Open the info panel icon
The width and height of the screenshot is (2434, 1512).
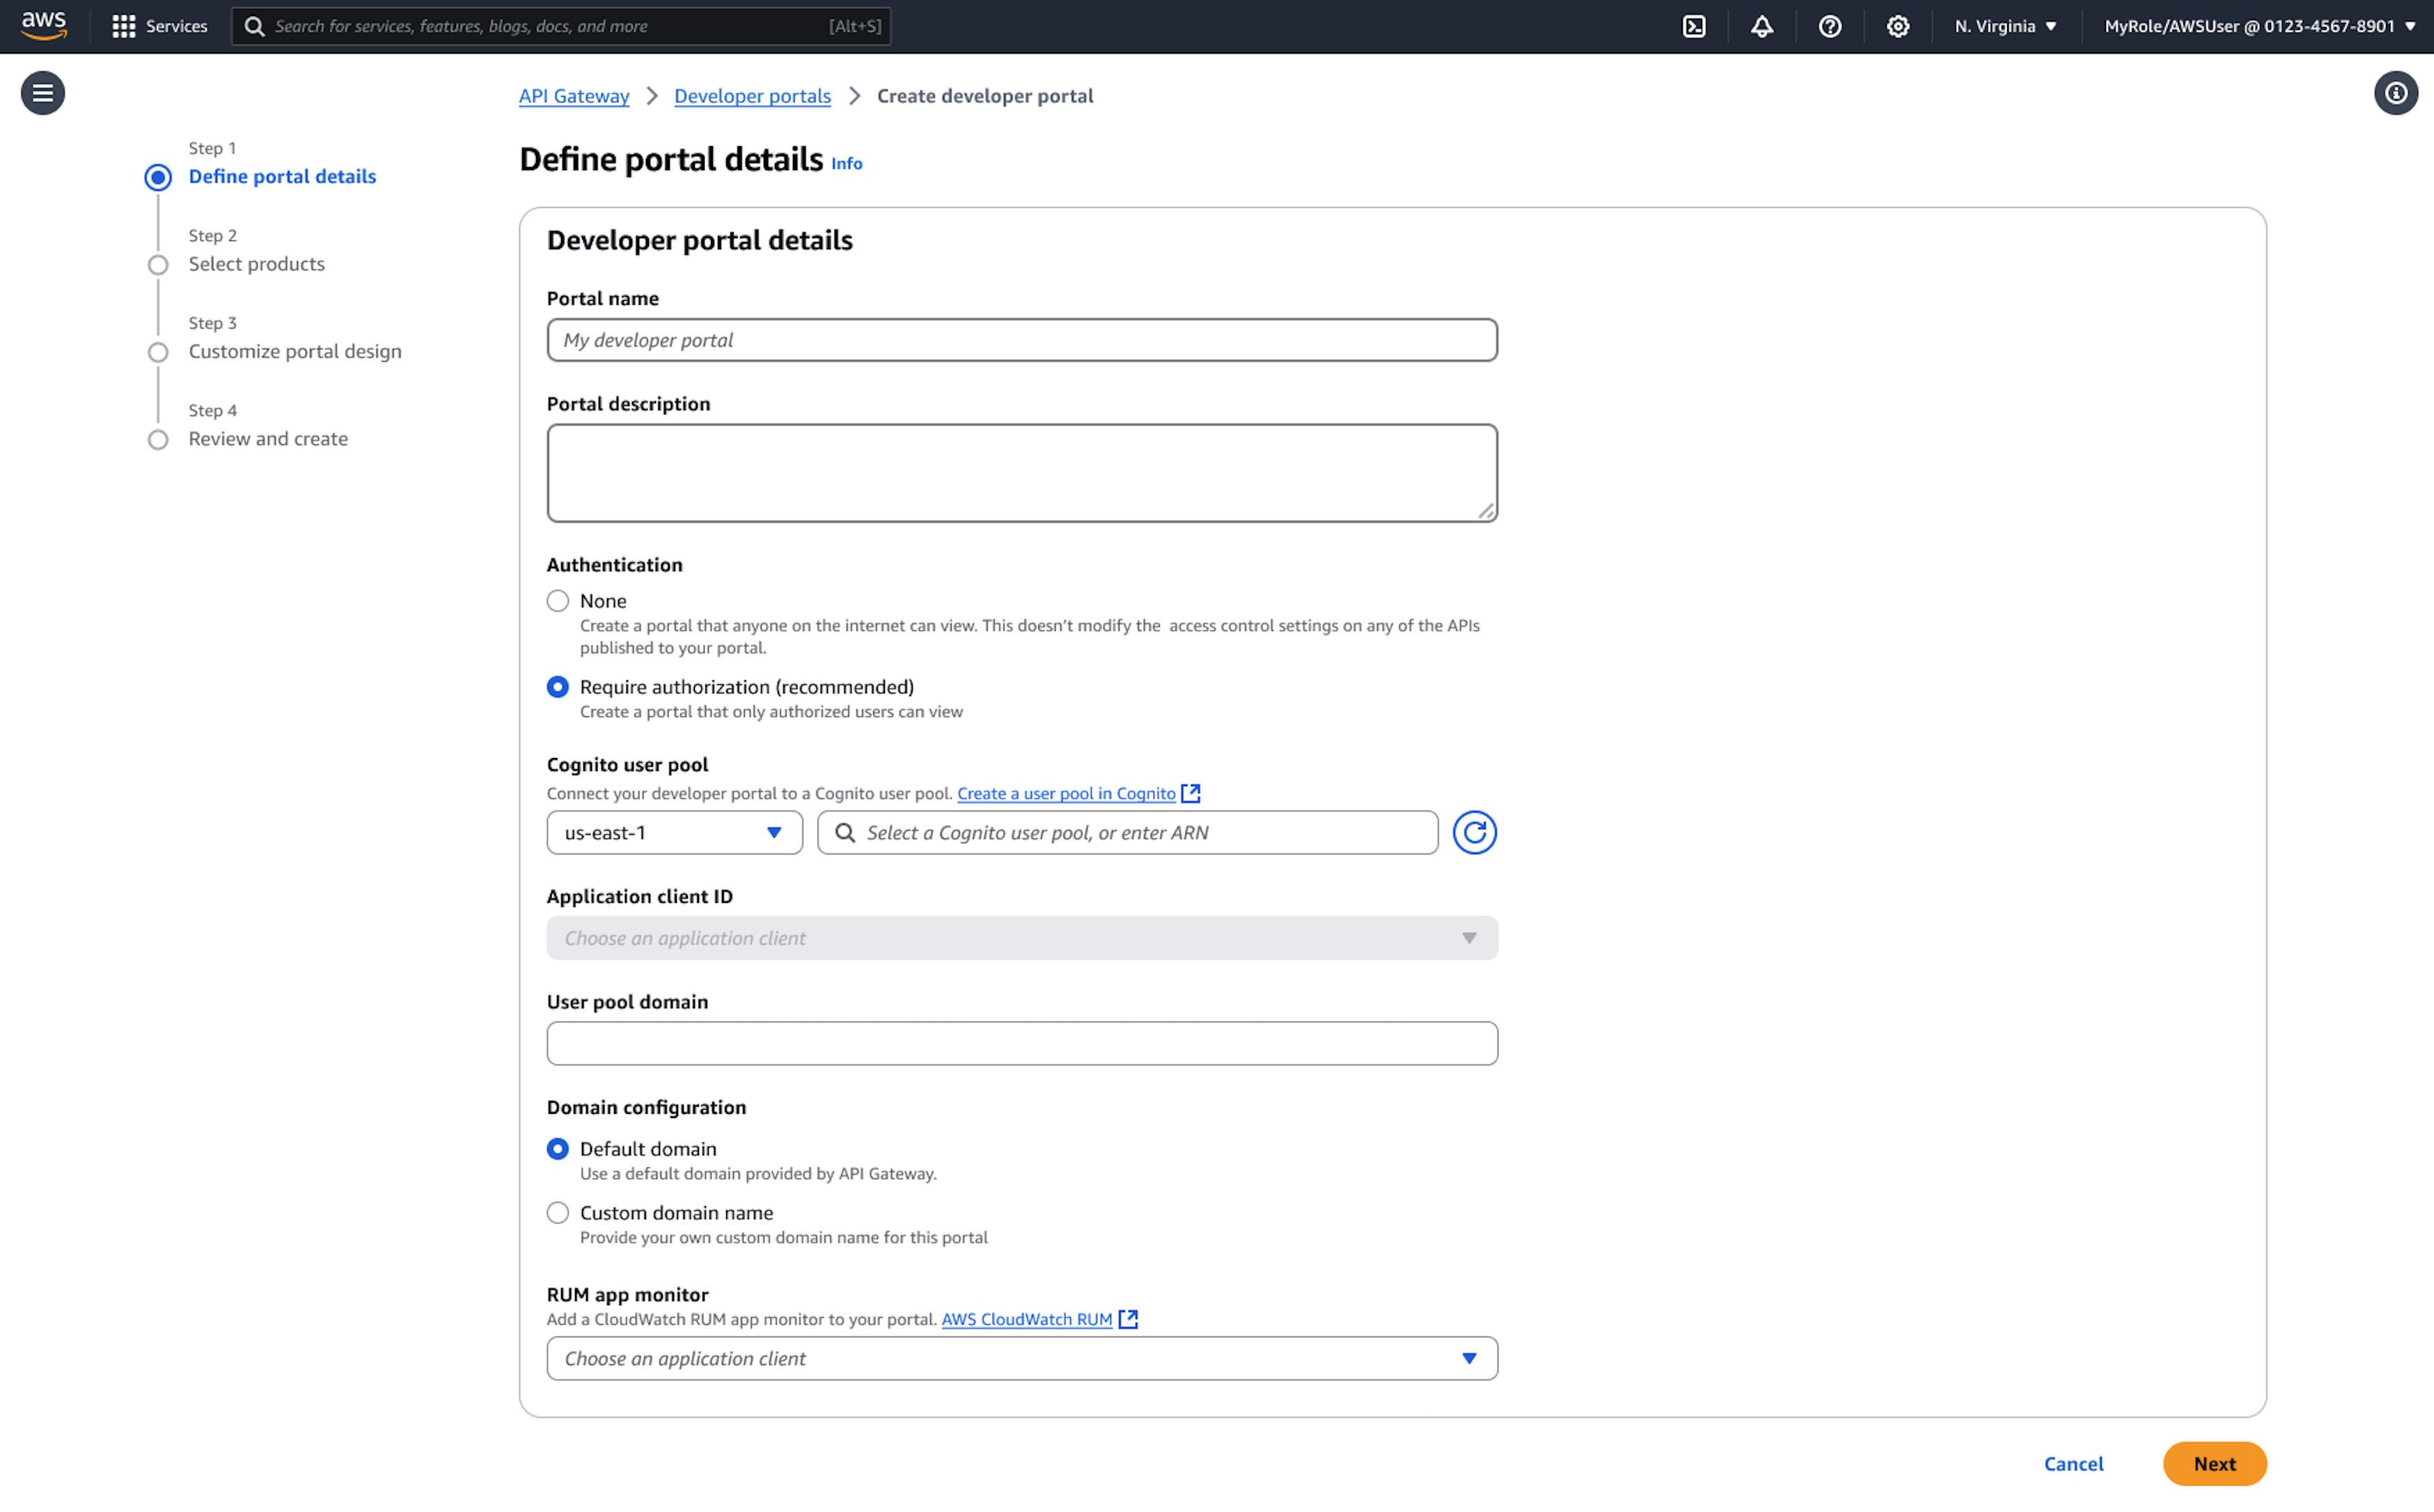2395,93
